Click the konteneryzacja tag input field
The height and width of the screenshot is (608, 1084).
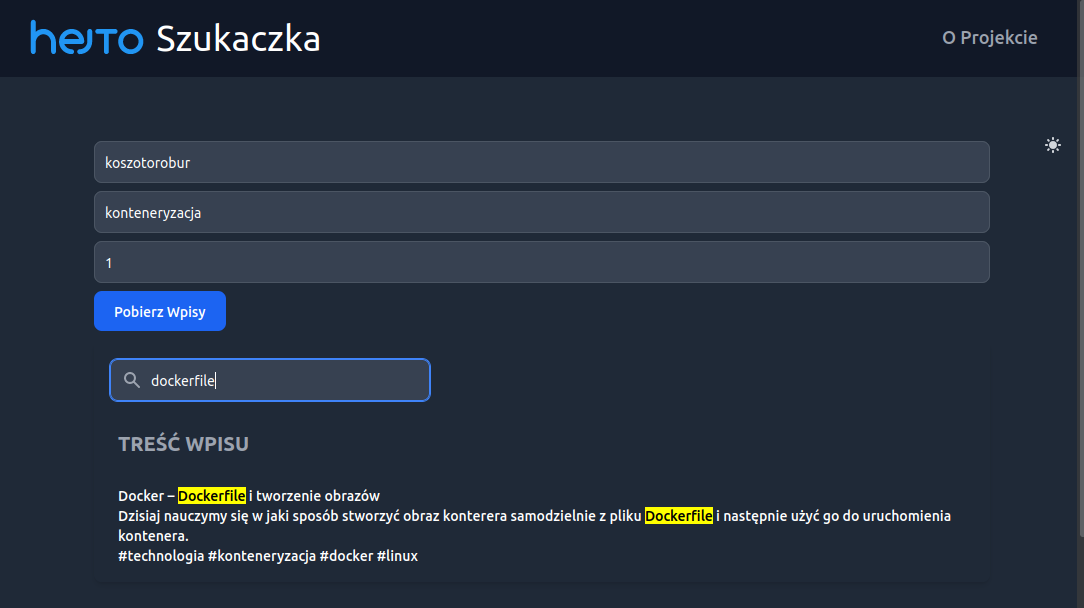pos(541,212)
